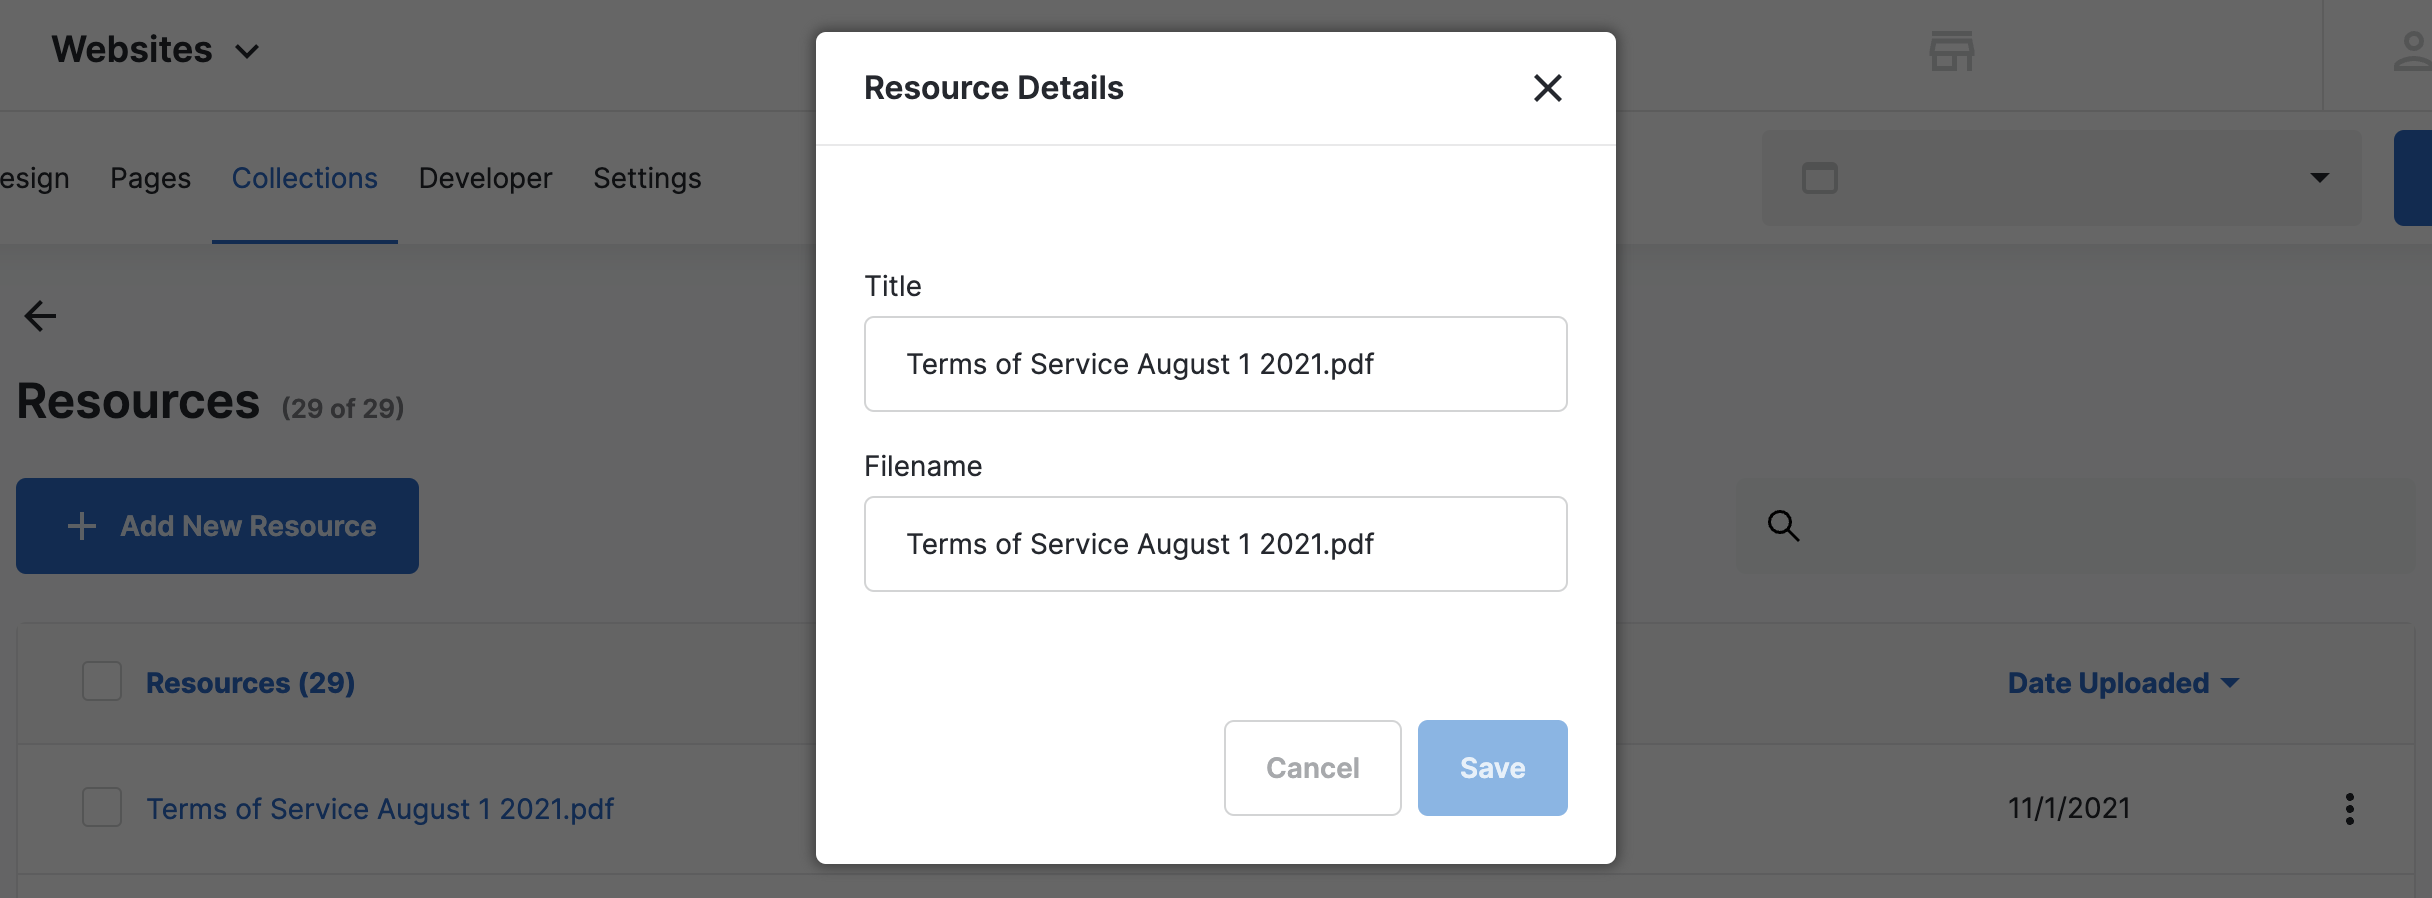The width and height of the screenshot is (2432, 898).
Task: Click the back arrow above Resources
Action: [x=40, y=316]
